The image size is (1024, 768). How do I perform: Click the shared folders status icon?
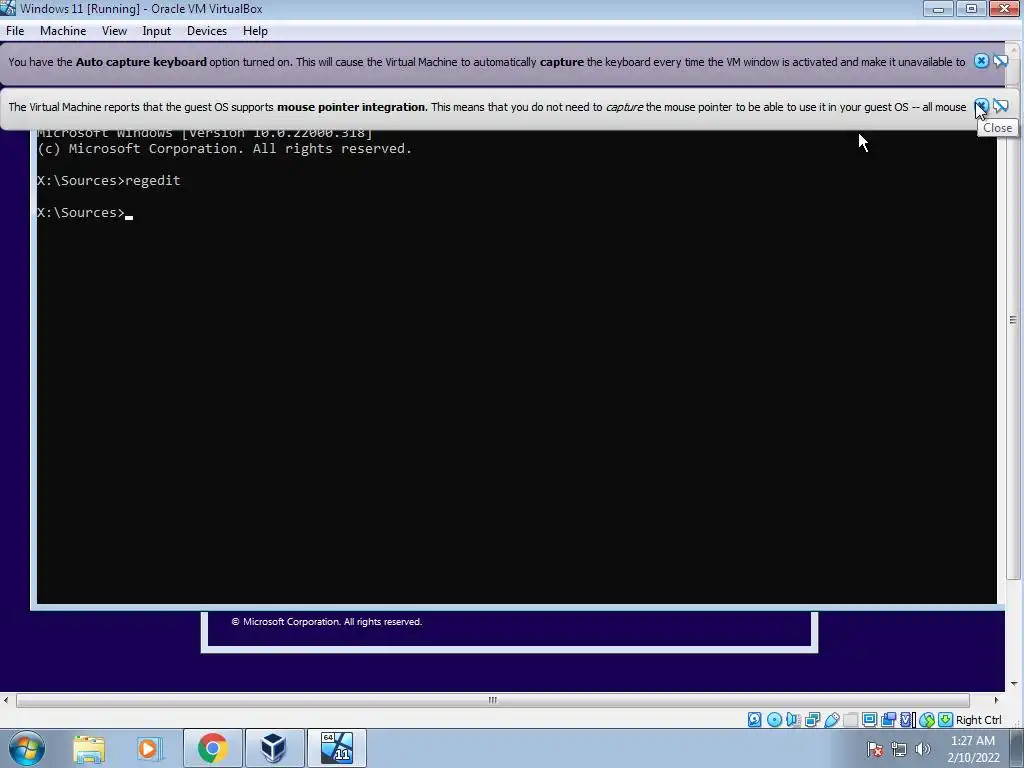click(x=850, y=720)
